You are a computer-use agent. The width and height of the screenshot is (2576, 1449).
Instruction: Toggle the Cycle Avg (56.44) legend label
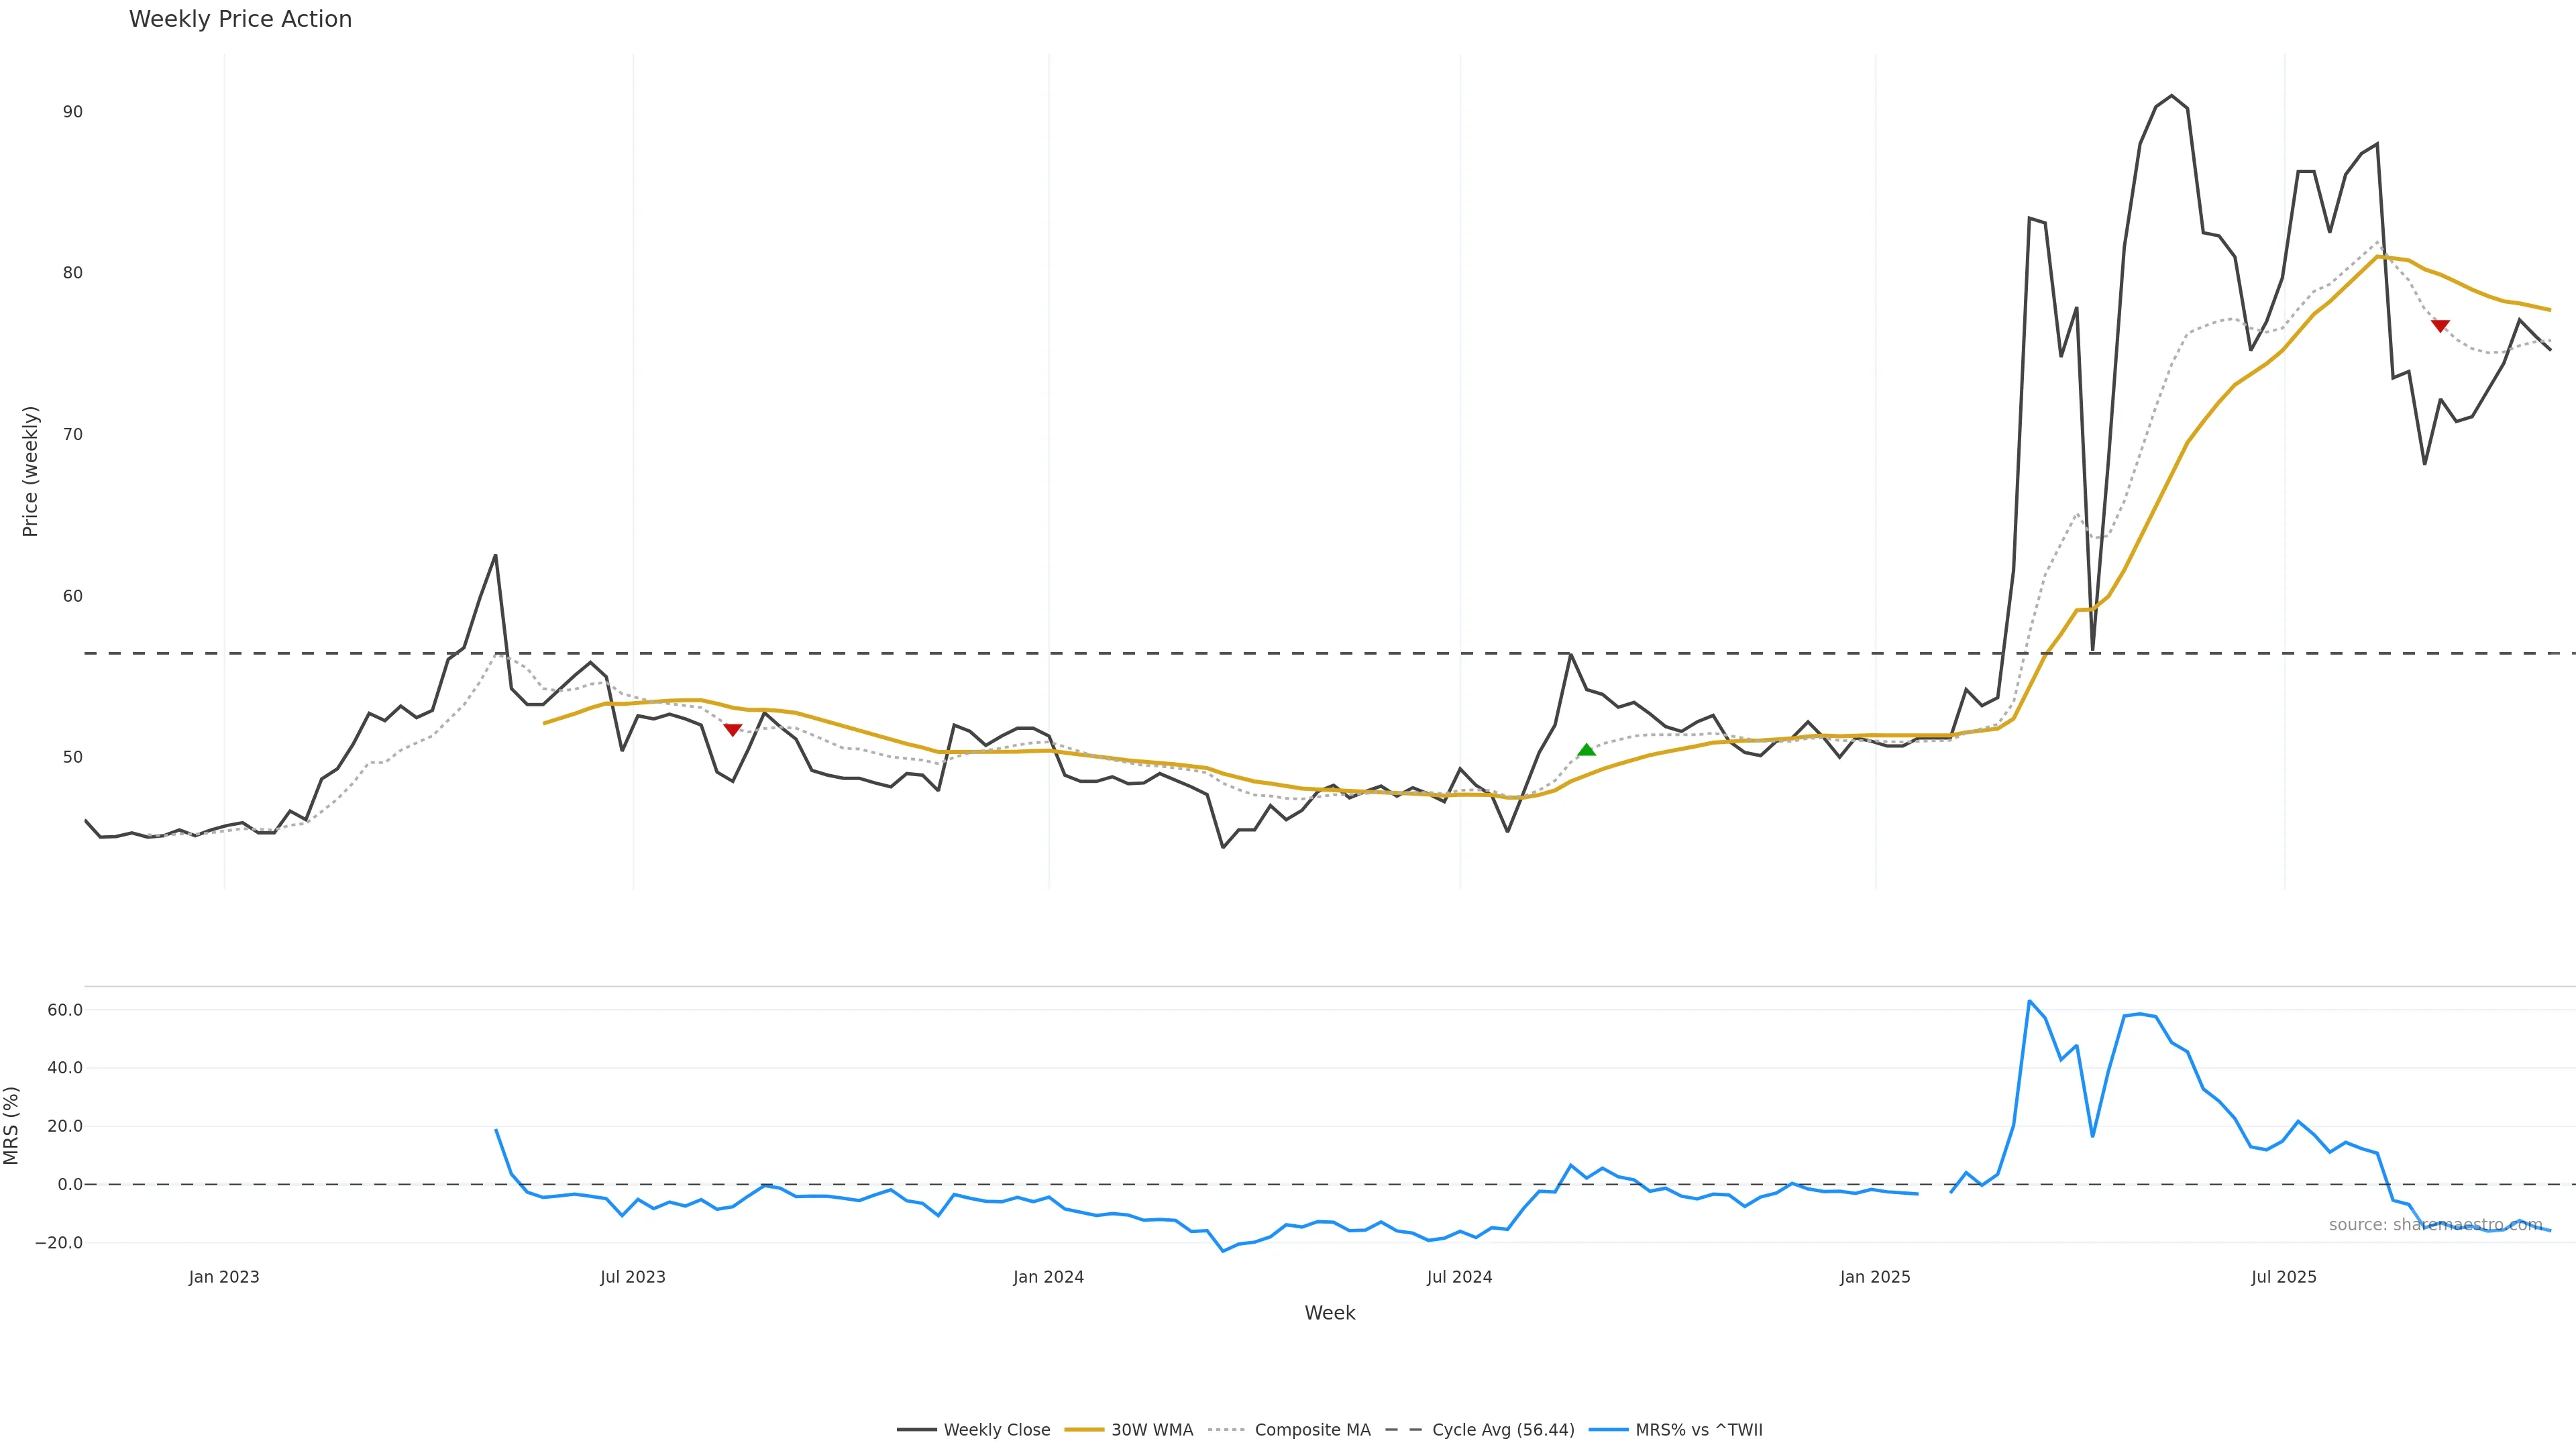click(x=1503, y=1430)
